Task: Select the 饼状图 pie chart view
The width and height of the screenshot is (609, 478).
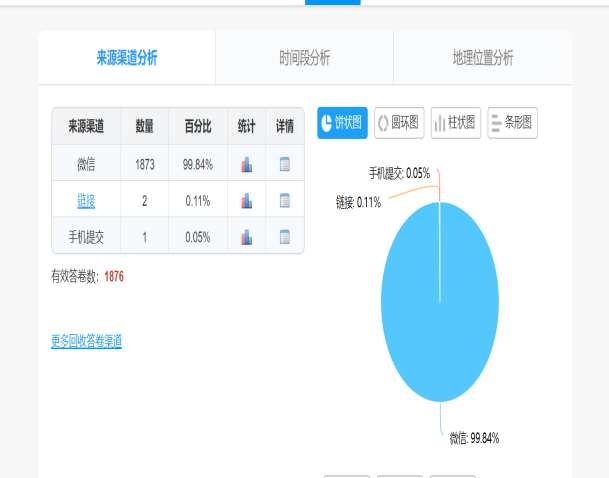Action: [x=342, y=123]
